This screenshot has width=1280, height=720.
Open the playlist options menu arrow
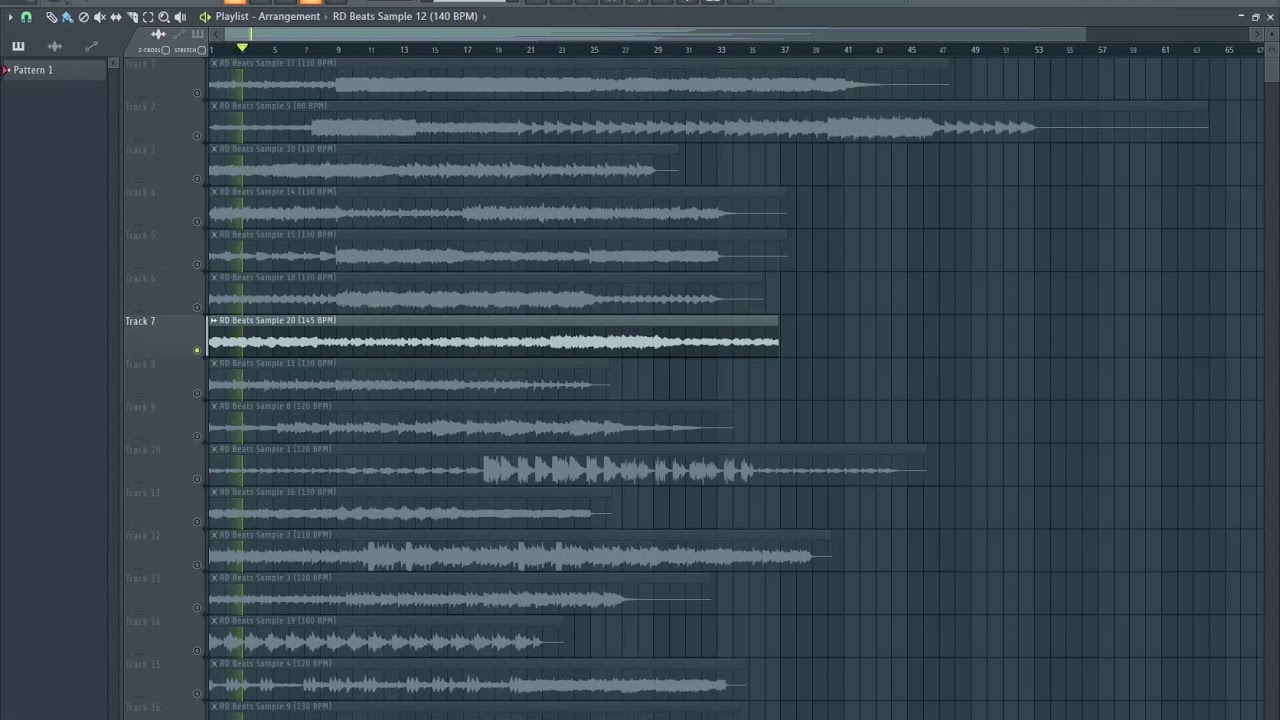11,17
